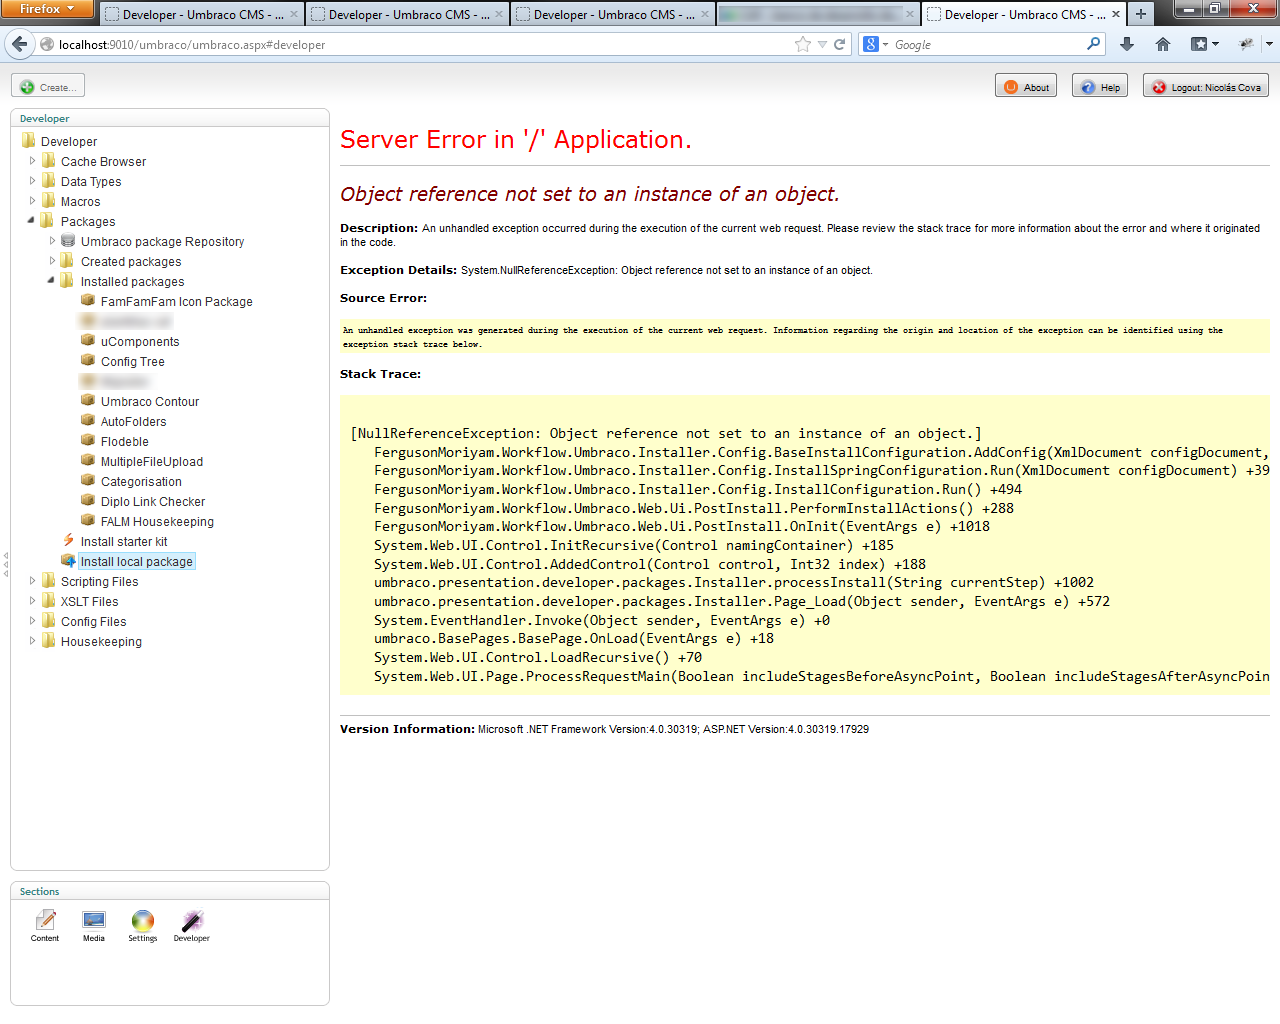
Task: Click the Categorisation package icon
Action: pyautogui.click(x=88, y=481)
